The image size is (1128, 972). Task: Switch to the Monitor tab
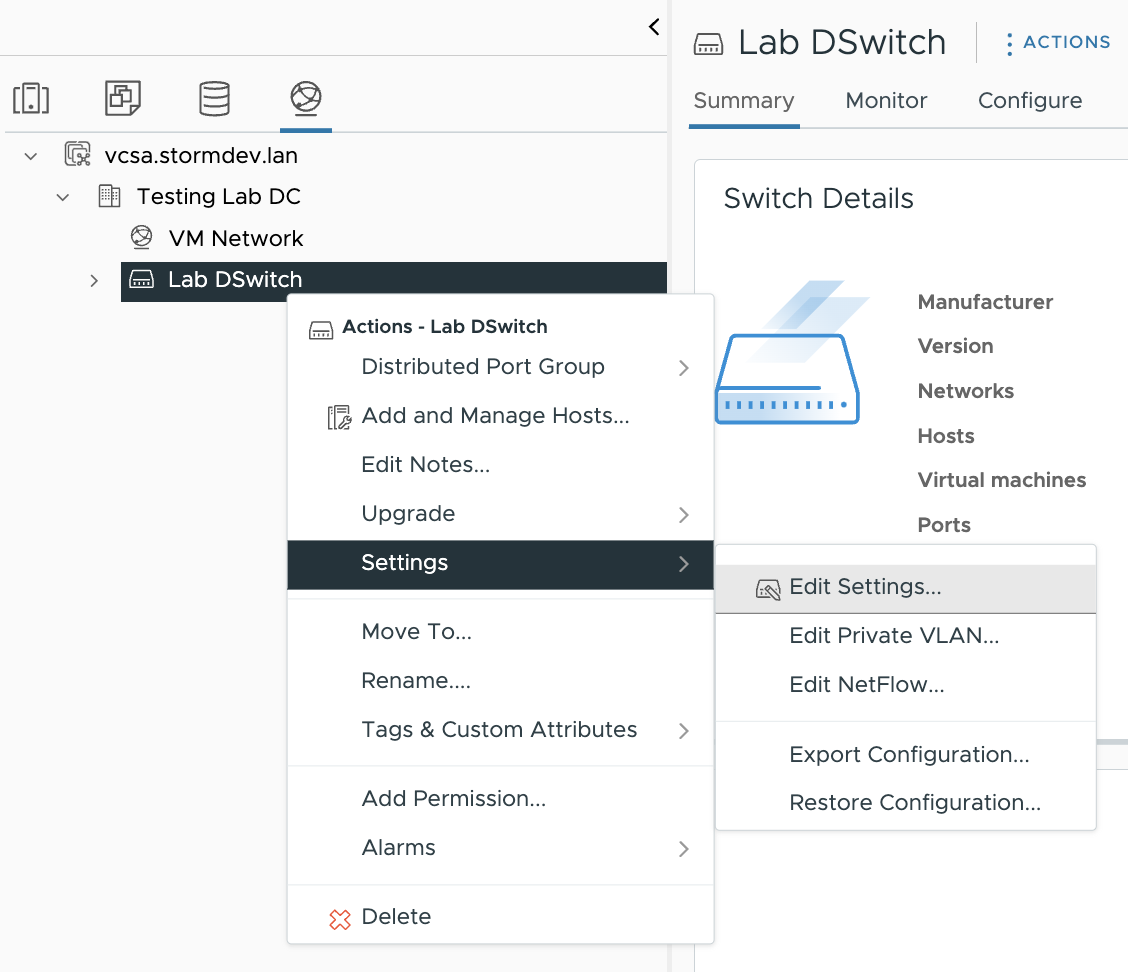tap(886, 101)
